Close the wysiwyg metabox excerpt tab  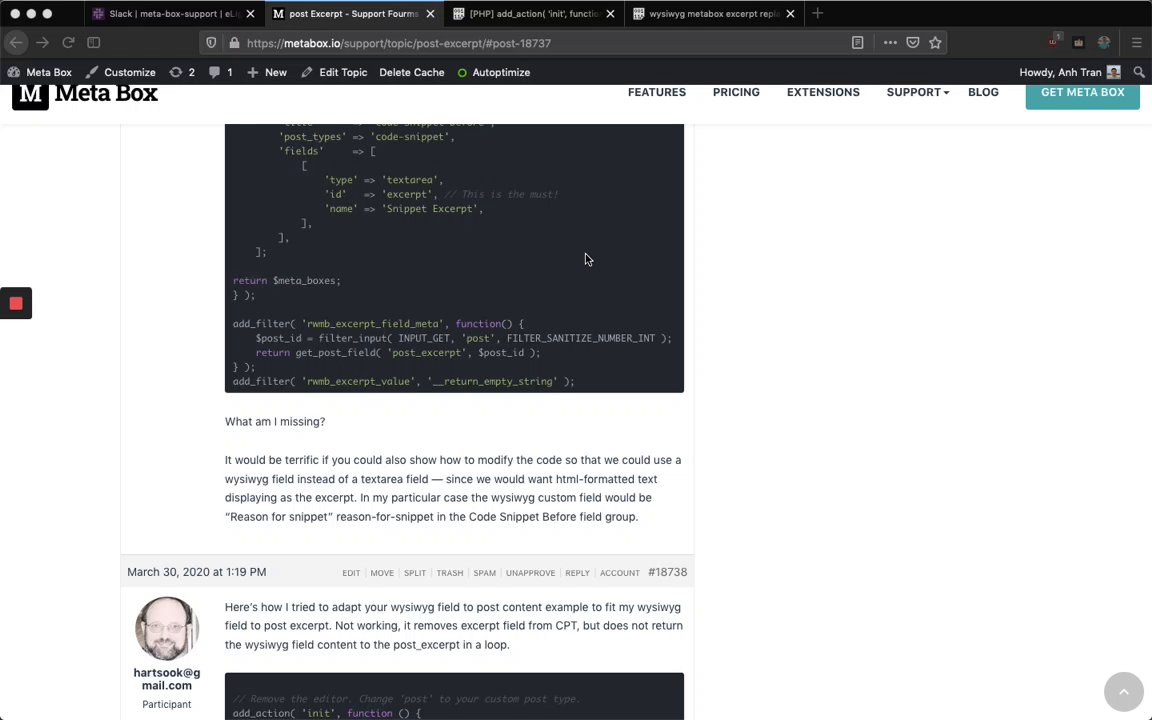click(791, 13)
